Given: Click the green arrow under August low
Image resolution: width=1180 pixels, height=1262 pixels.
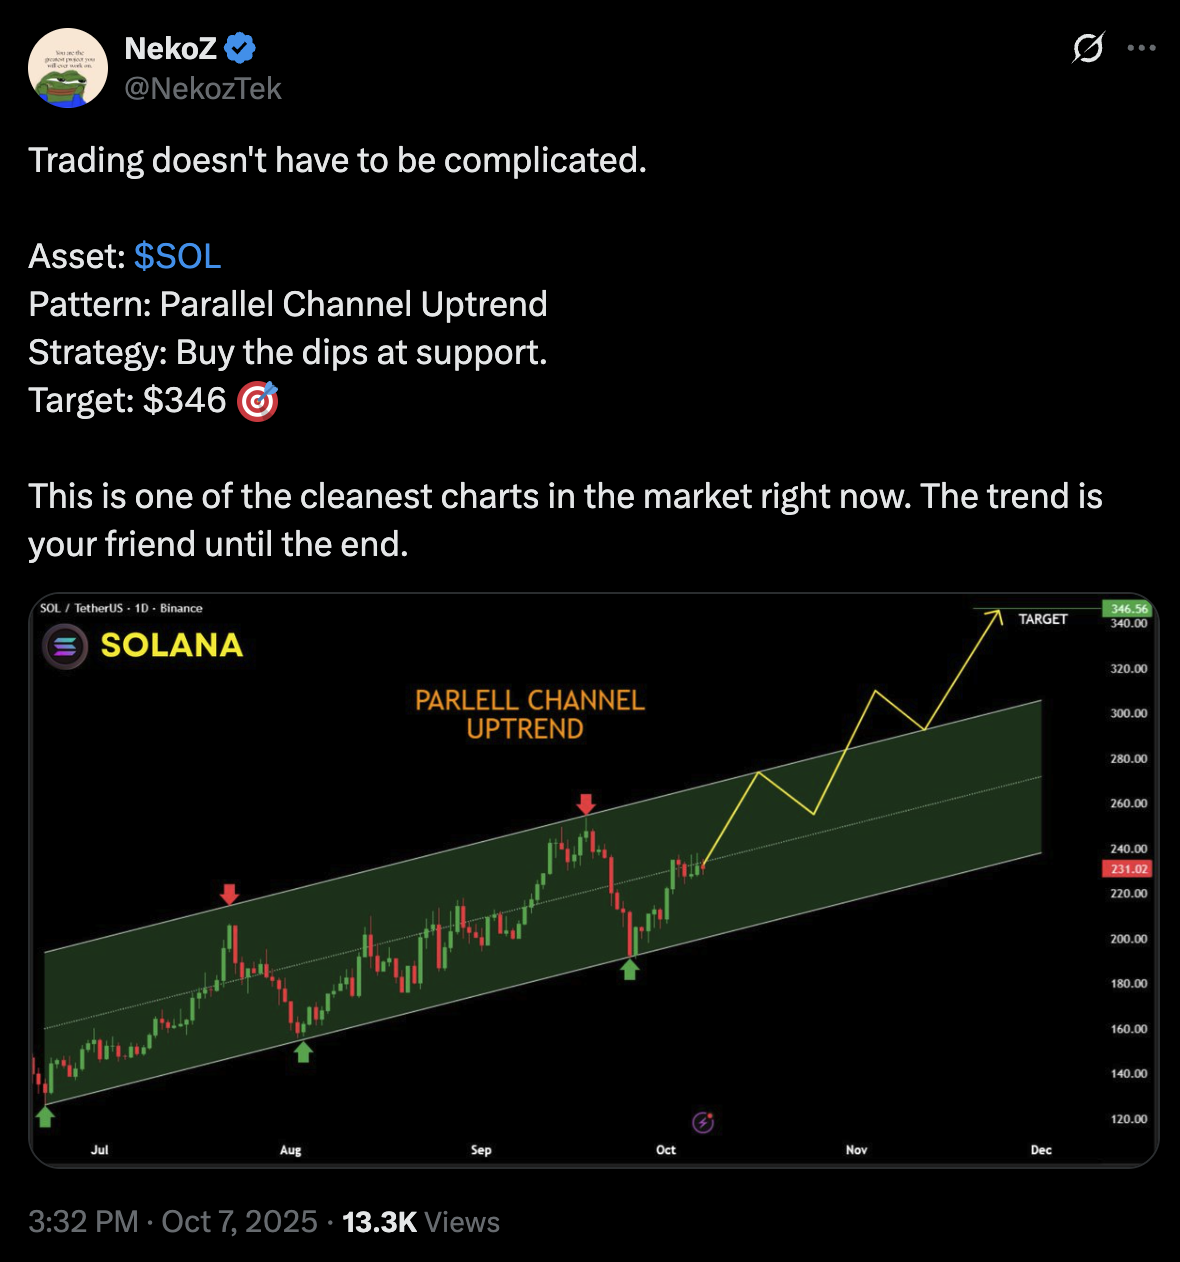Looking at the screenshot, I should click(x=303, y=1052).
